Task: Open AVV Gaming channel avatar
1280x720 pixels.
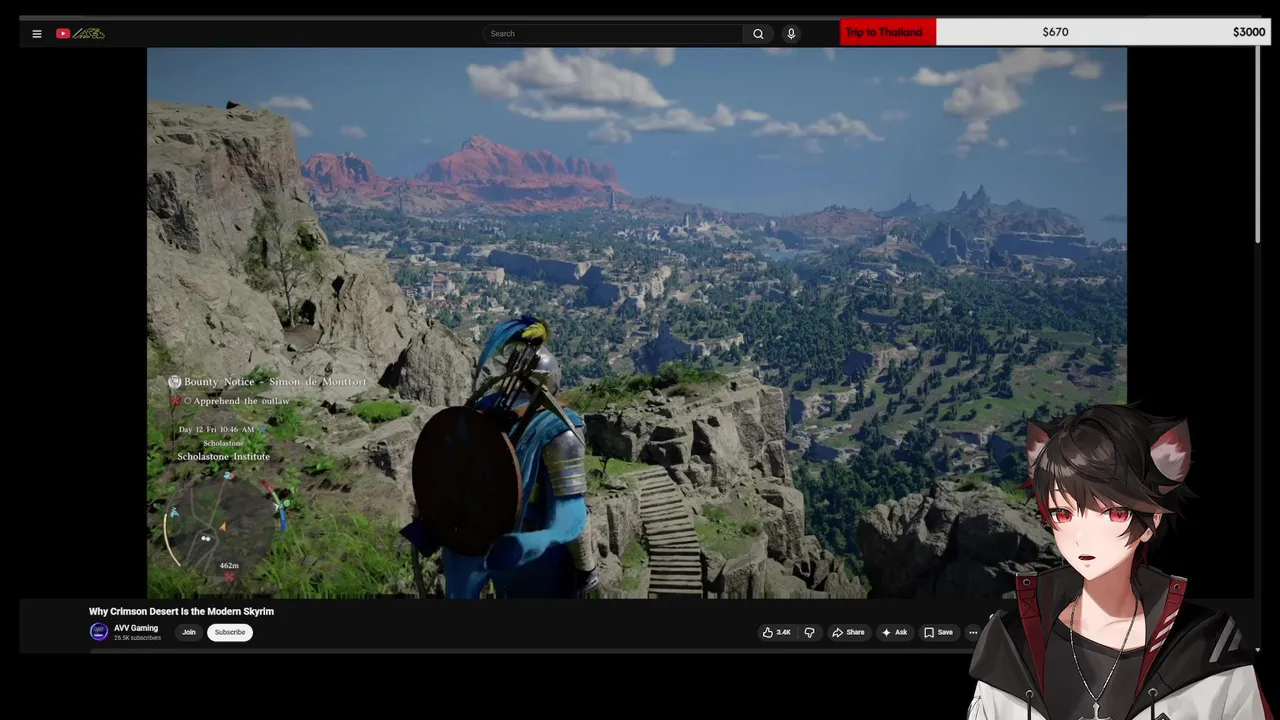Action: (99, 632)
